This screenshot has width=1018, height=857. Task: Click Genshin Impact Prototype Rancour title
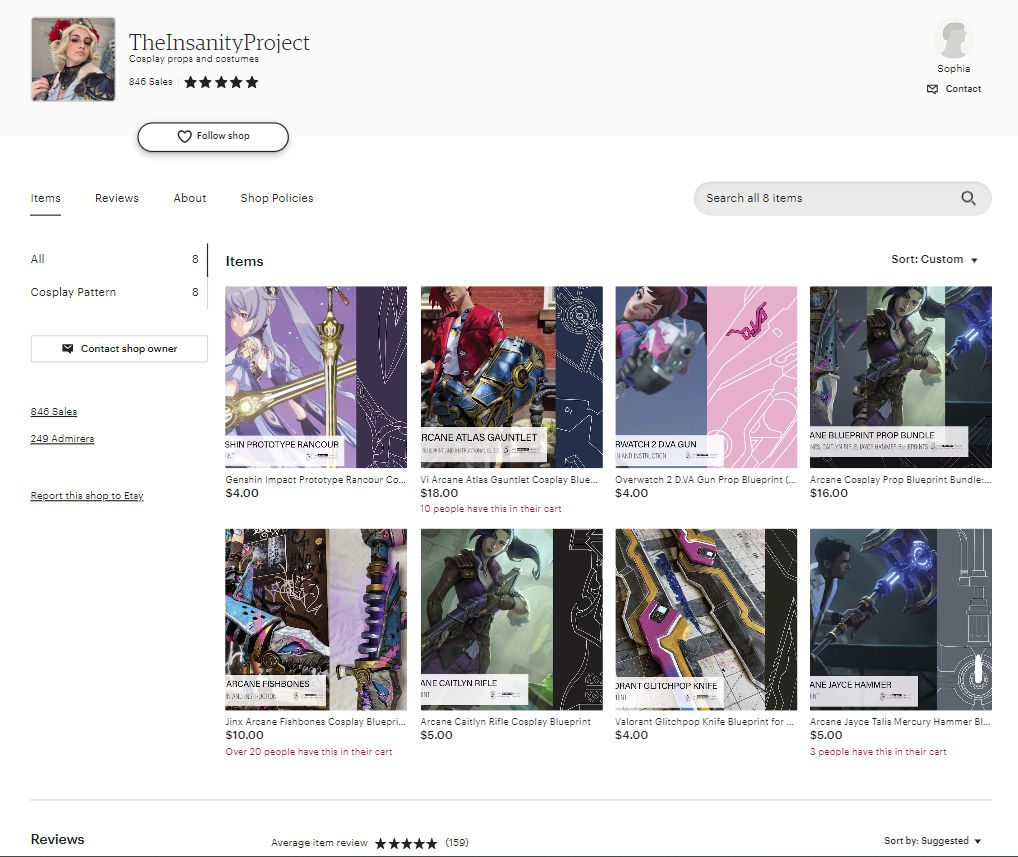click(316, 480)
